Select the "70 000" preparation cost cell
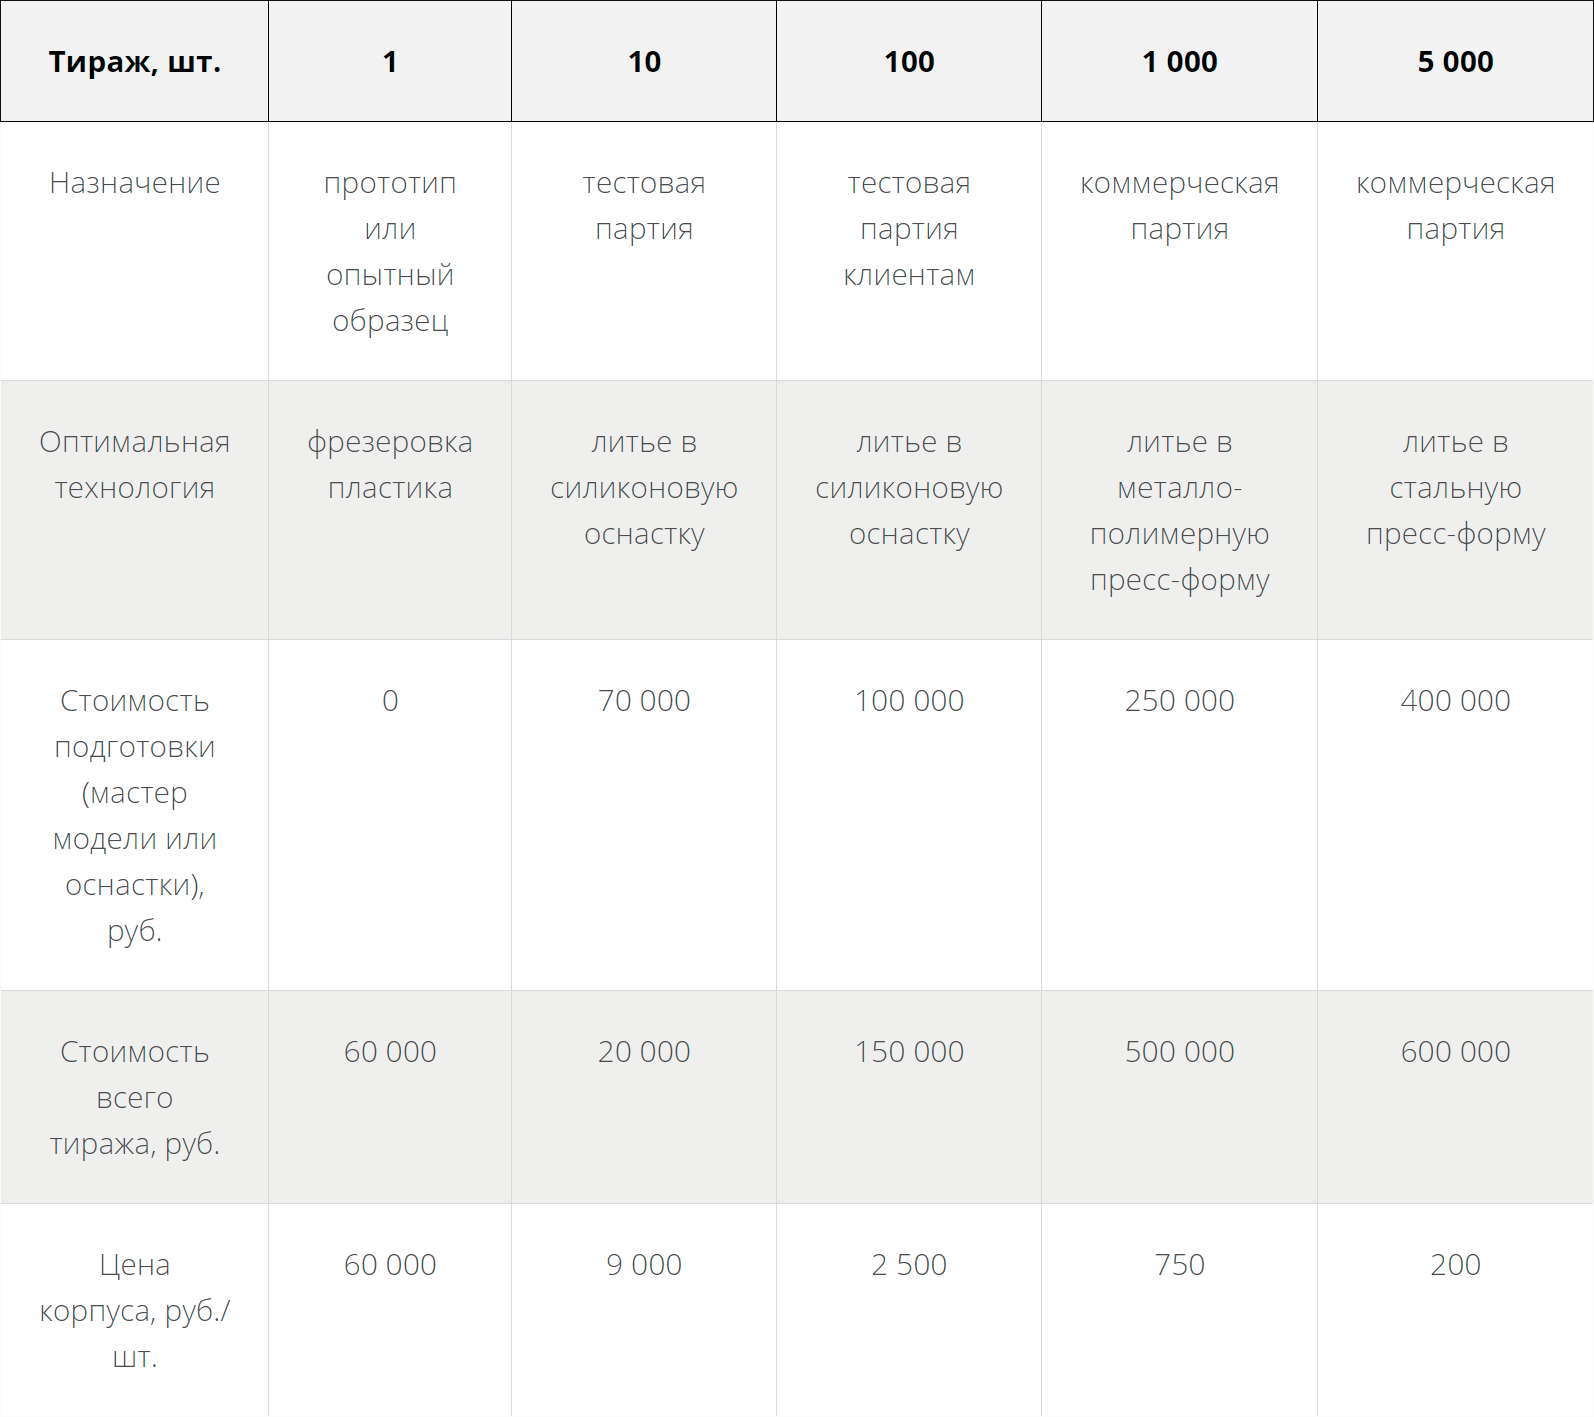 (644, 701)
